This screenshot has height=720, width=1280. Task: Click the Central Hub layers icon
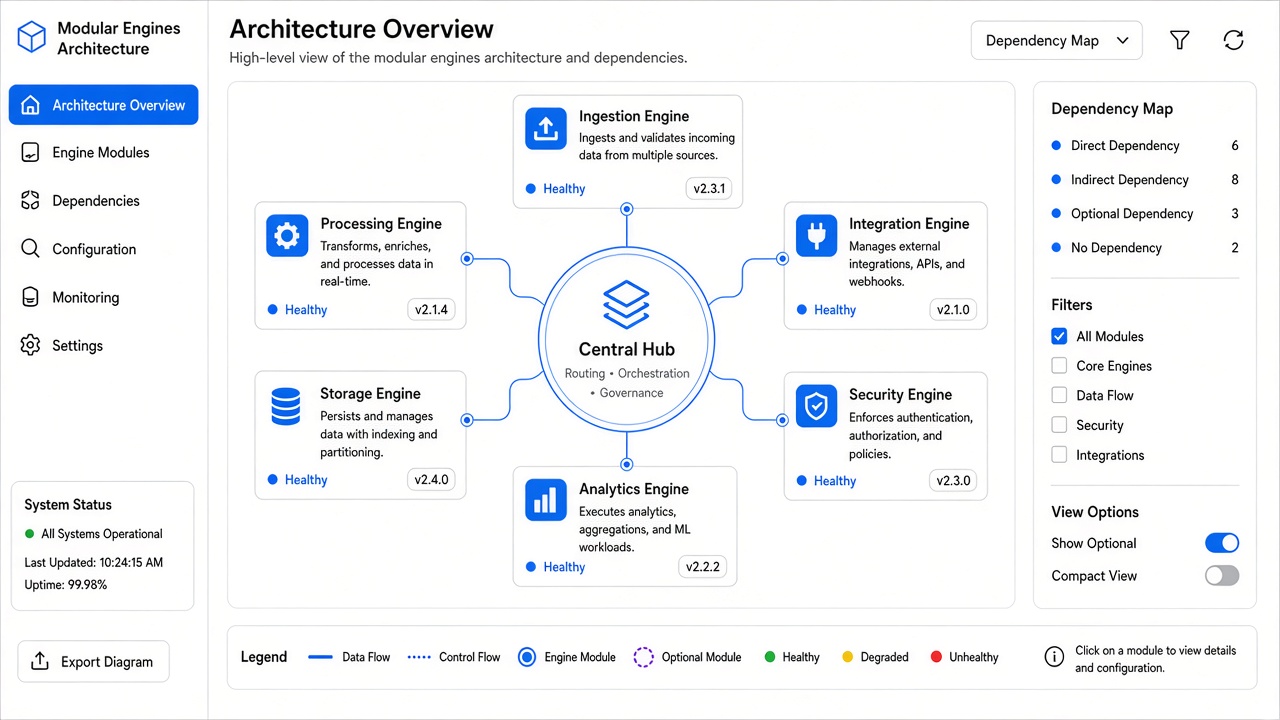click(x=627, y=304)
